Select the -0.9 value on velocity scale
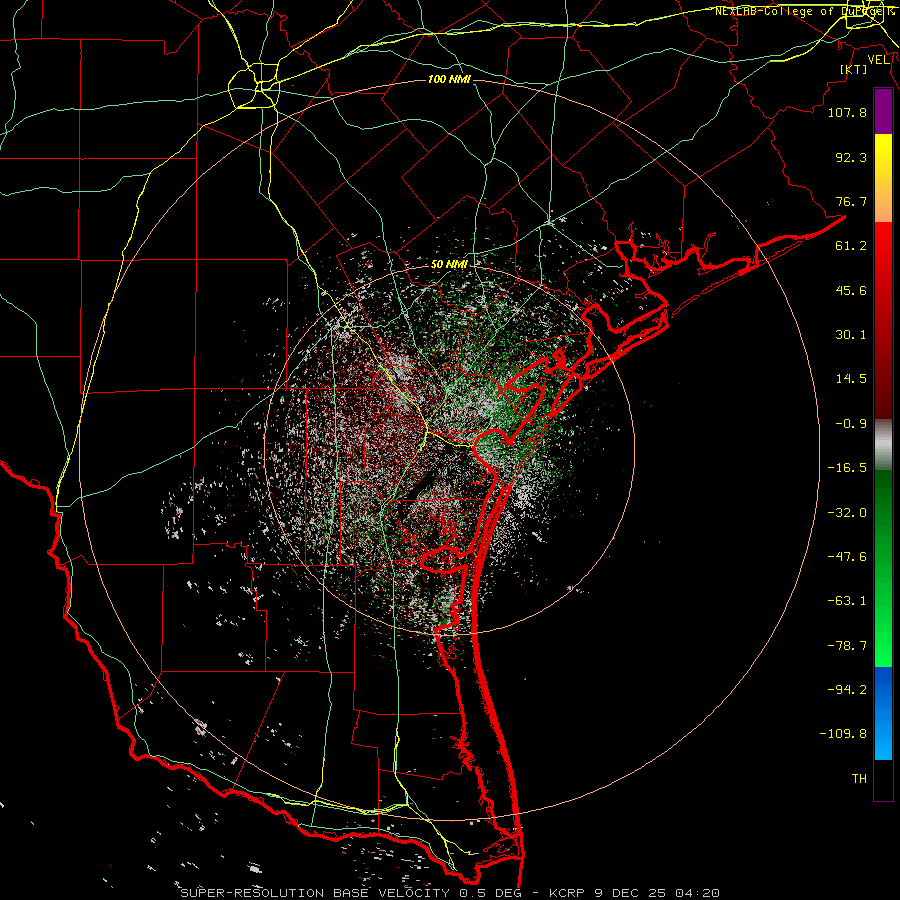 click(x=851, y=424)
